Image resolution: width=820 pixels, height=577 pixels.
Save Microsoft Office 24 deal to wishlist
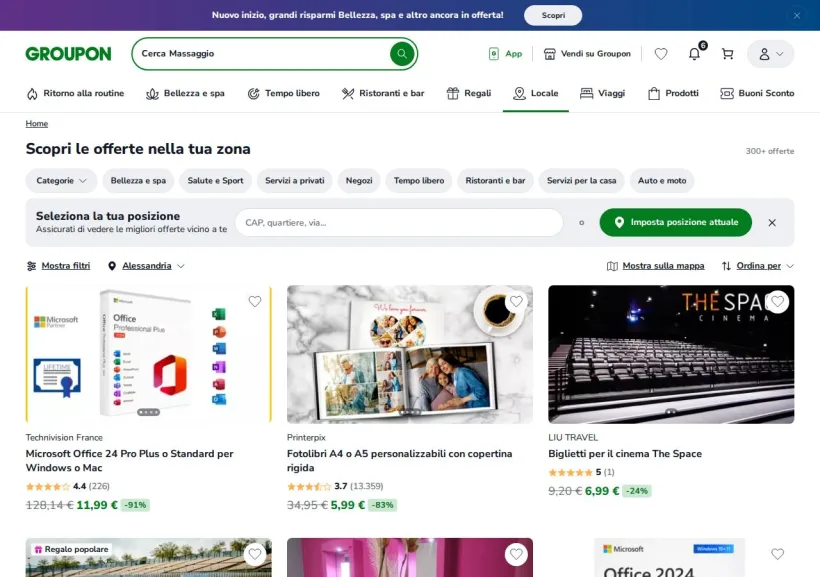[255, 301]
